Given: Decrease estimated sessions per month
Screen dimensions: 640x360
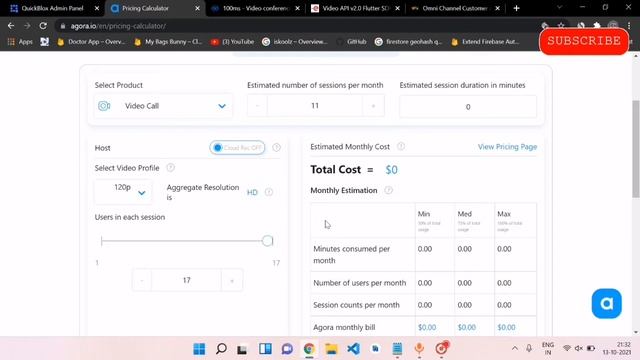Looking at the screenshot, I should (x=257, y=106).
